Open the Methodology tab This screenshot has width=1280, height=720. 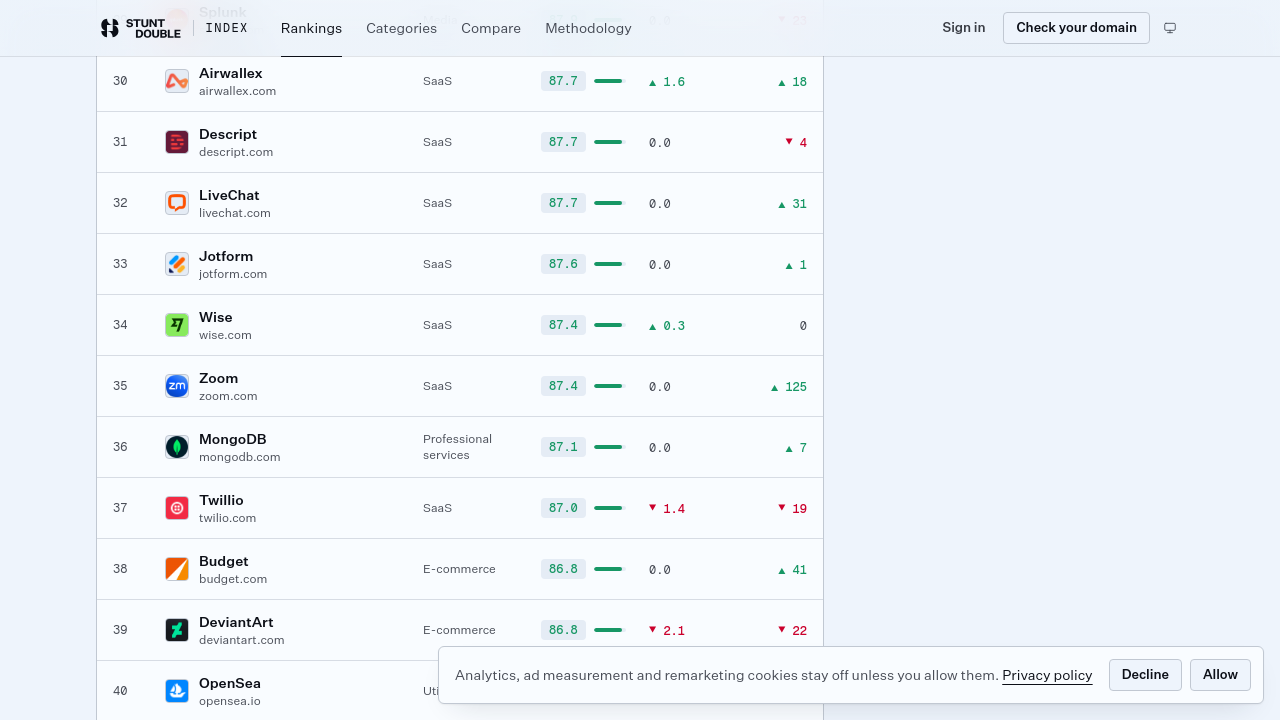point(588,28)
